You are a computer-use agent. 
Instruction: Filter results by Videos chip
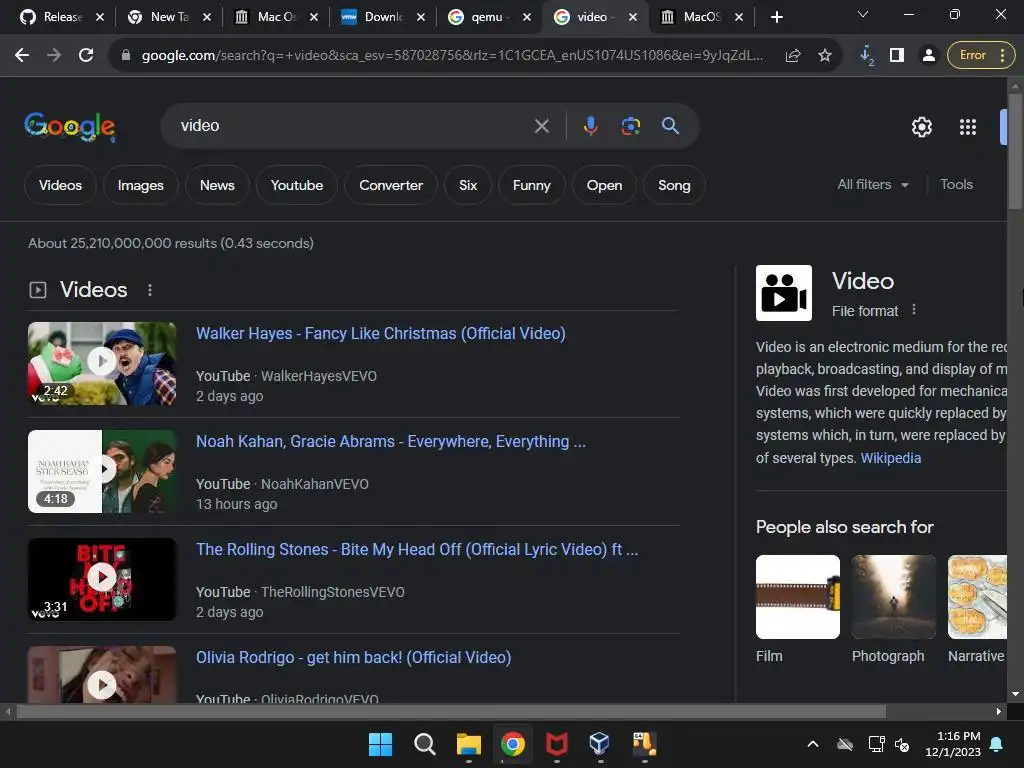[x=60, y=185]
